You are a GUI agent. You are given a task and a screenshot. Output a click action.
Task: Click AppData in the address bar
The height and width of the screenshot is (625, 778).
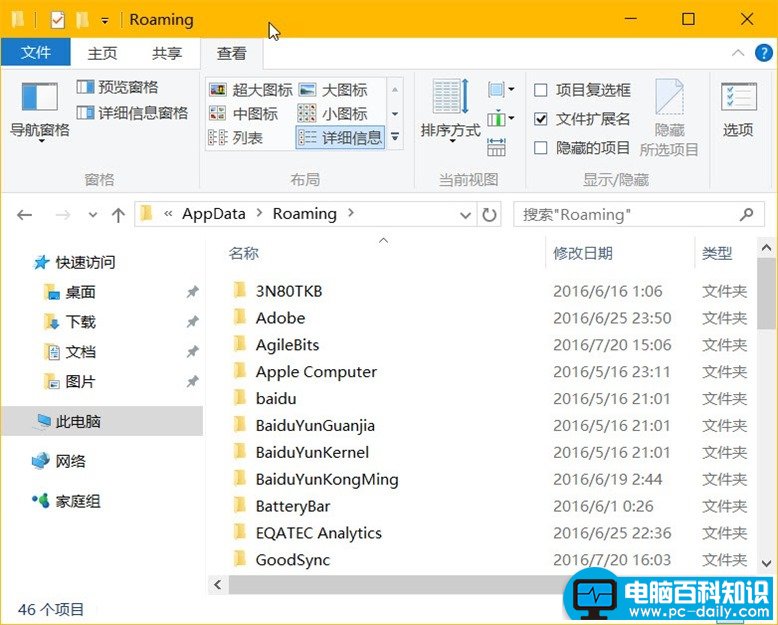pyautogui.click(x=214, y=214)
